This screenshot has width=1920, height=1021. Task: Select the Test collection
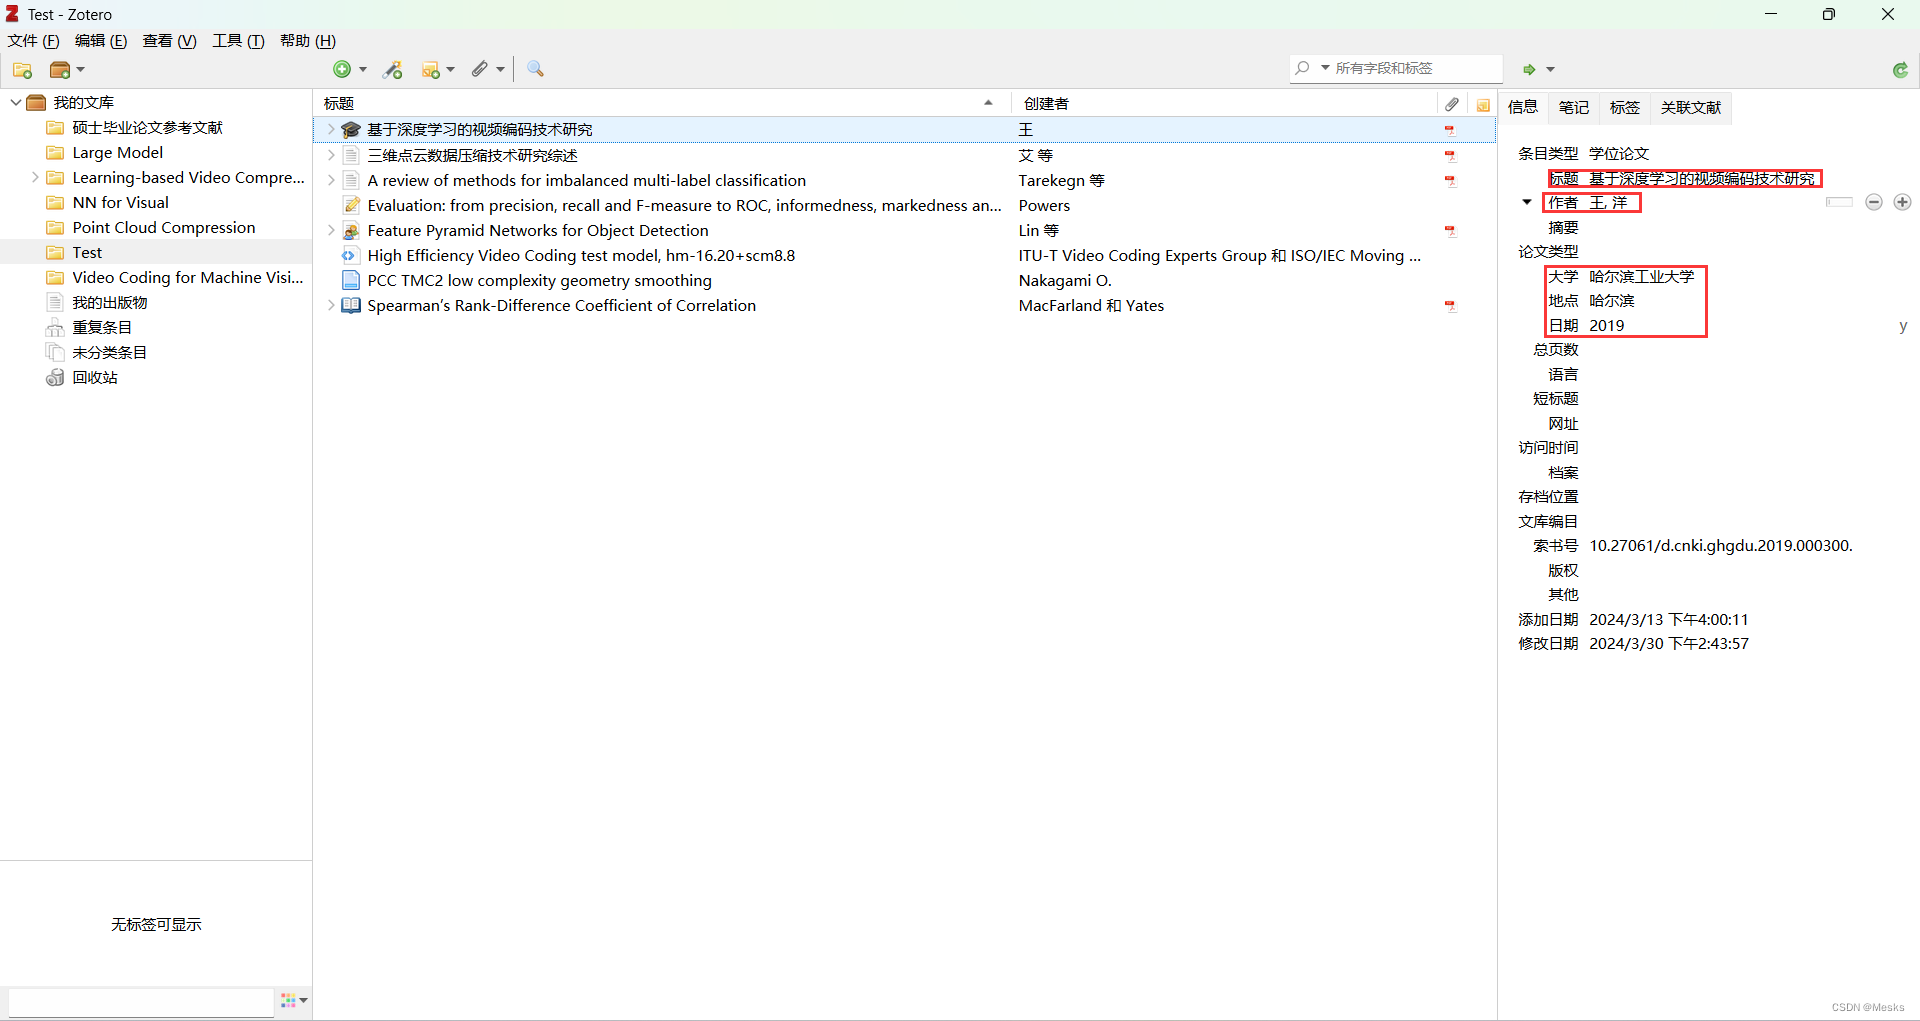pyautogui.click(x=87, y=253)
